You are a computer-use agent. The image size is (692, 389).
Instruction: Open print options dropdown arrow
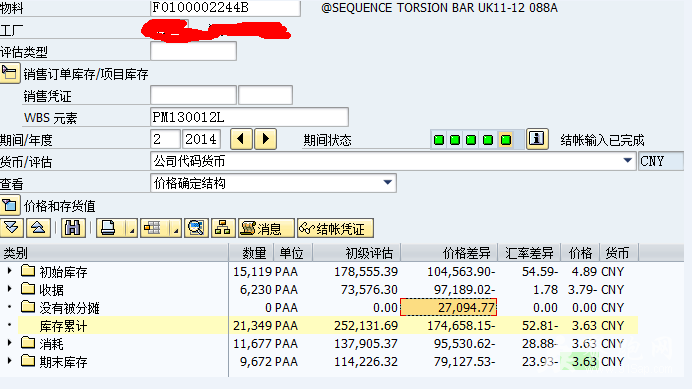coord(132,229)
